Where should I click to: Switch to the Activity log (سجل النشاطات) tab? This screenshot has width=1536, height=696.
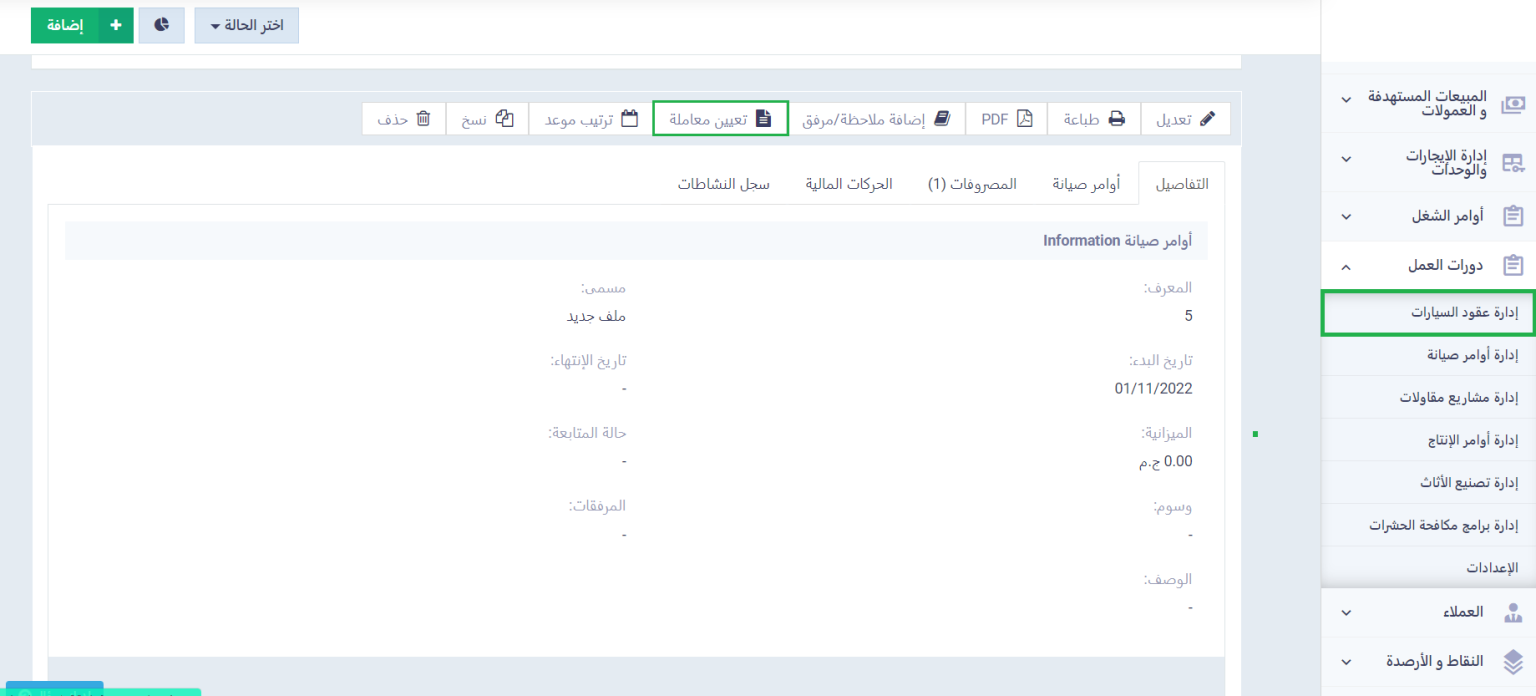click(723, 185)
